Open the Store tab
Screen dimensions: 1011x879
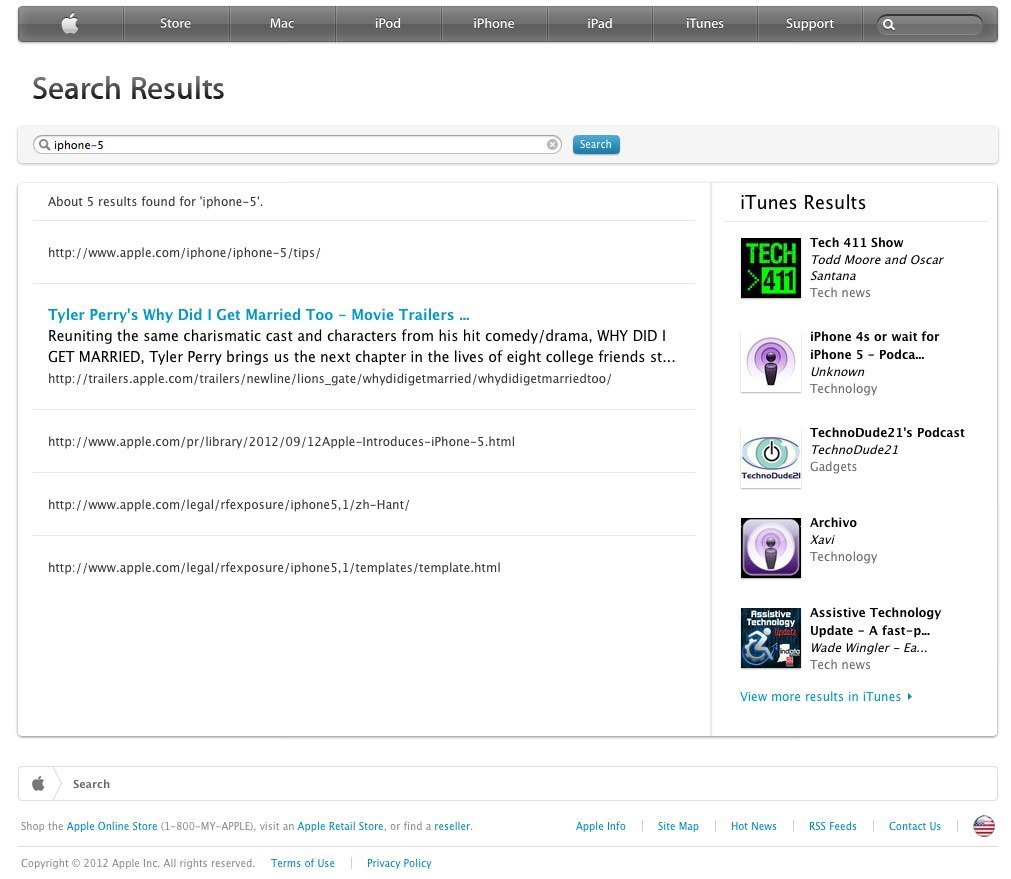(175, 24)
